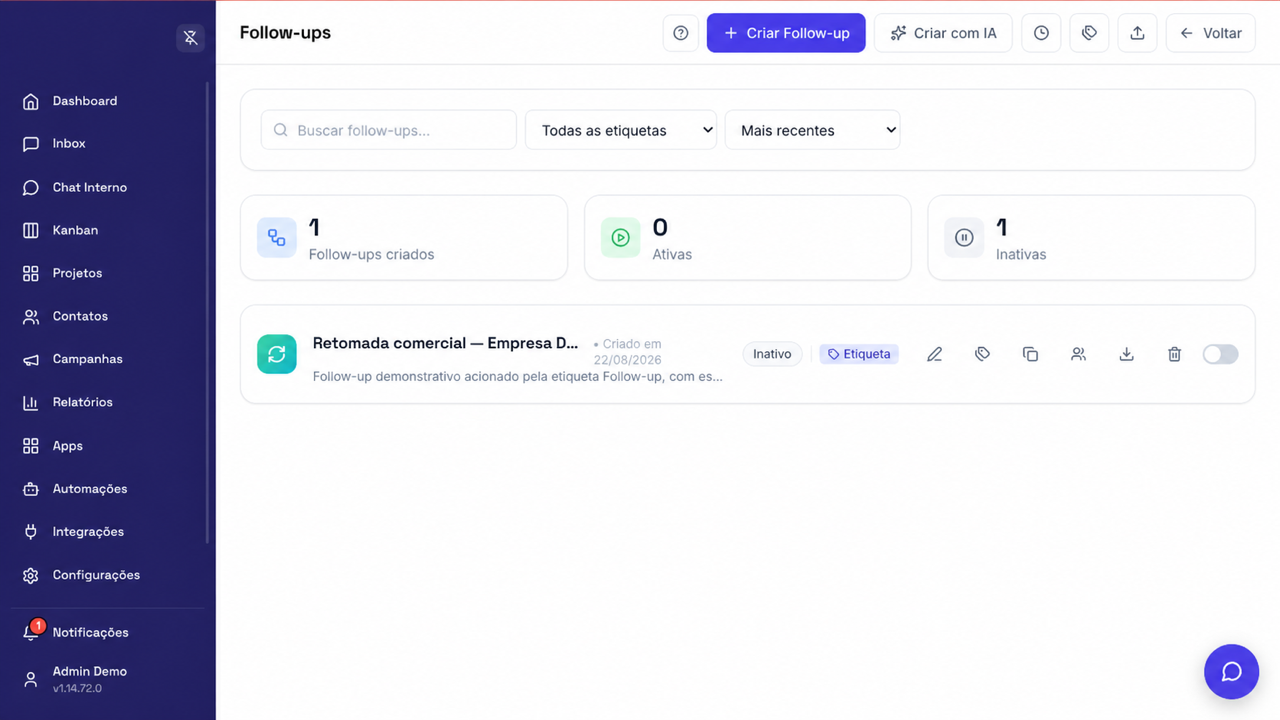
Task: Click the sidebar scrollbar
Action: click(x=208, y=313)
